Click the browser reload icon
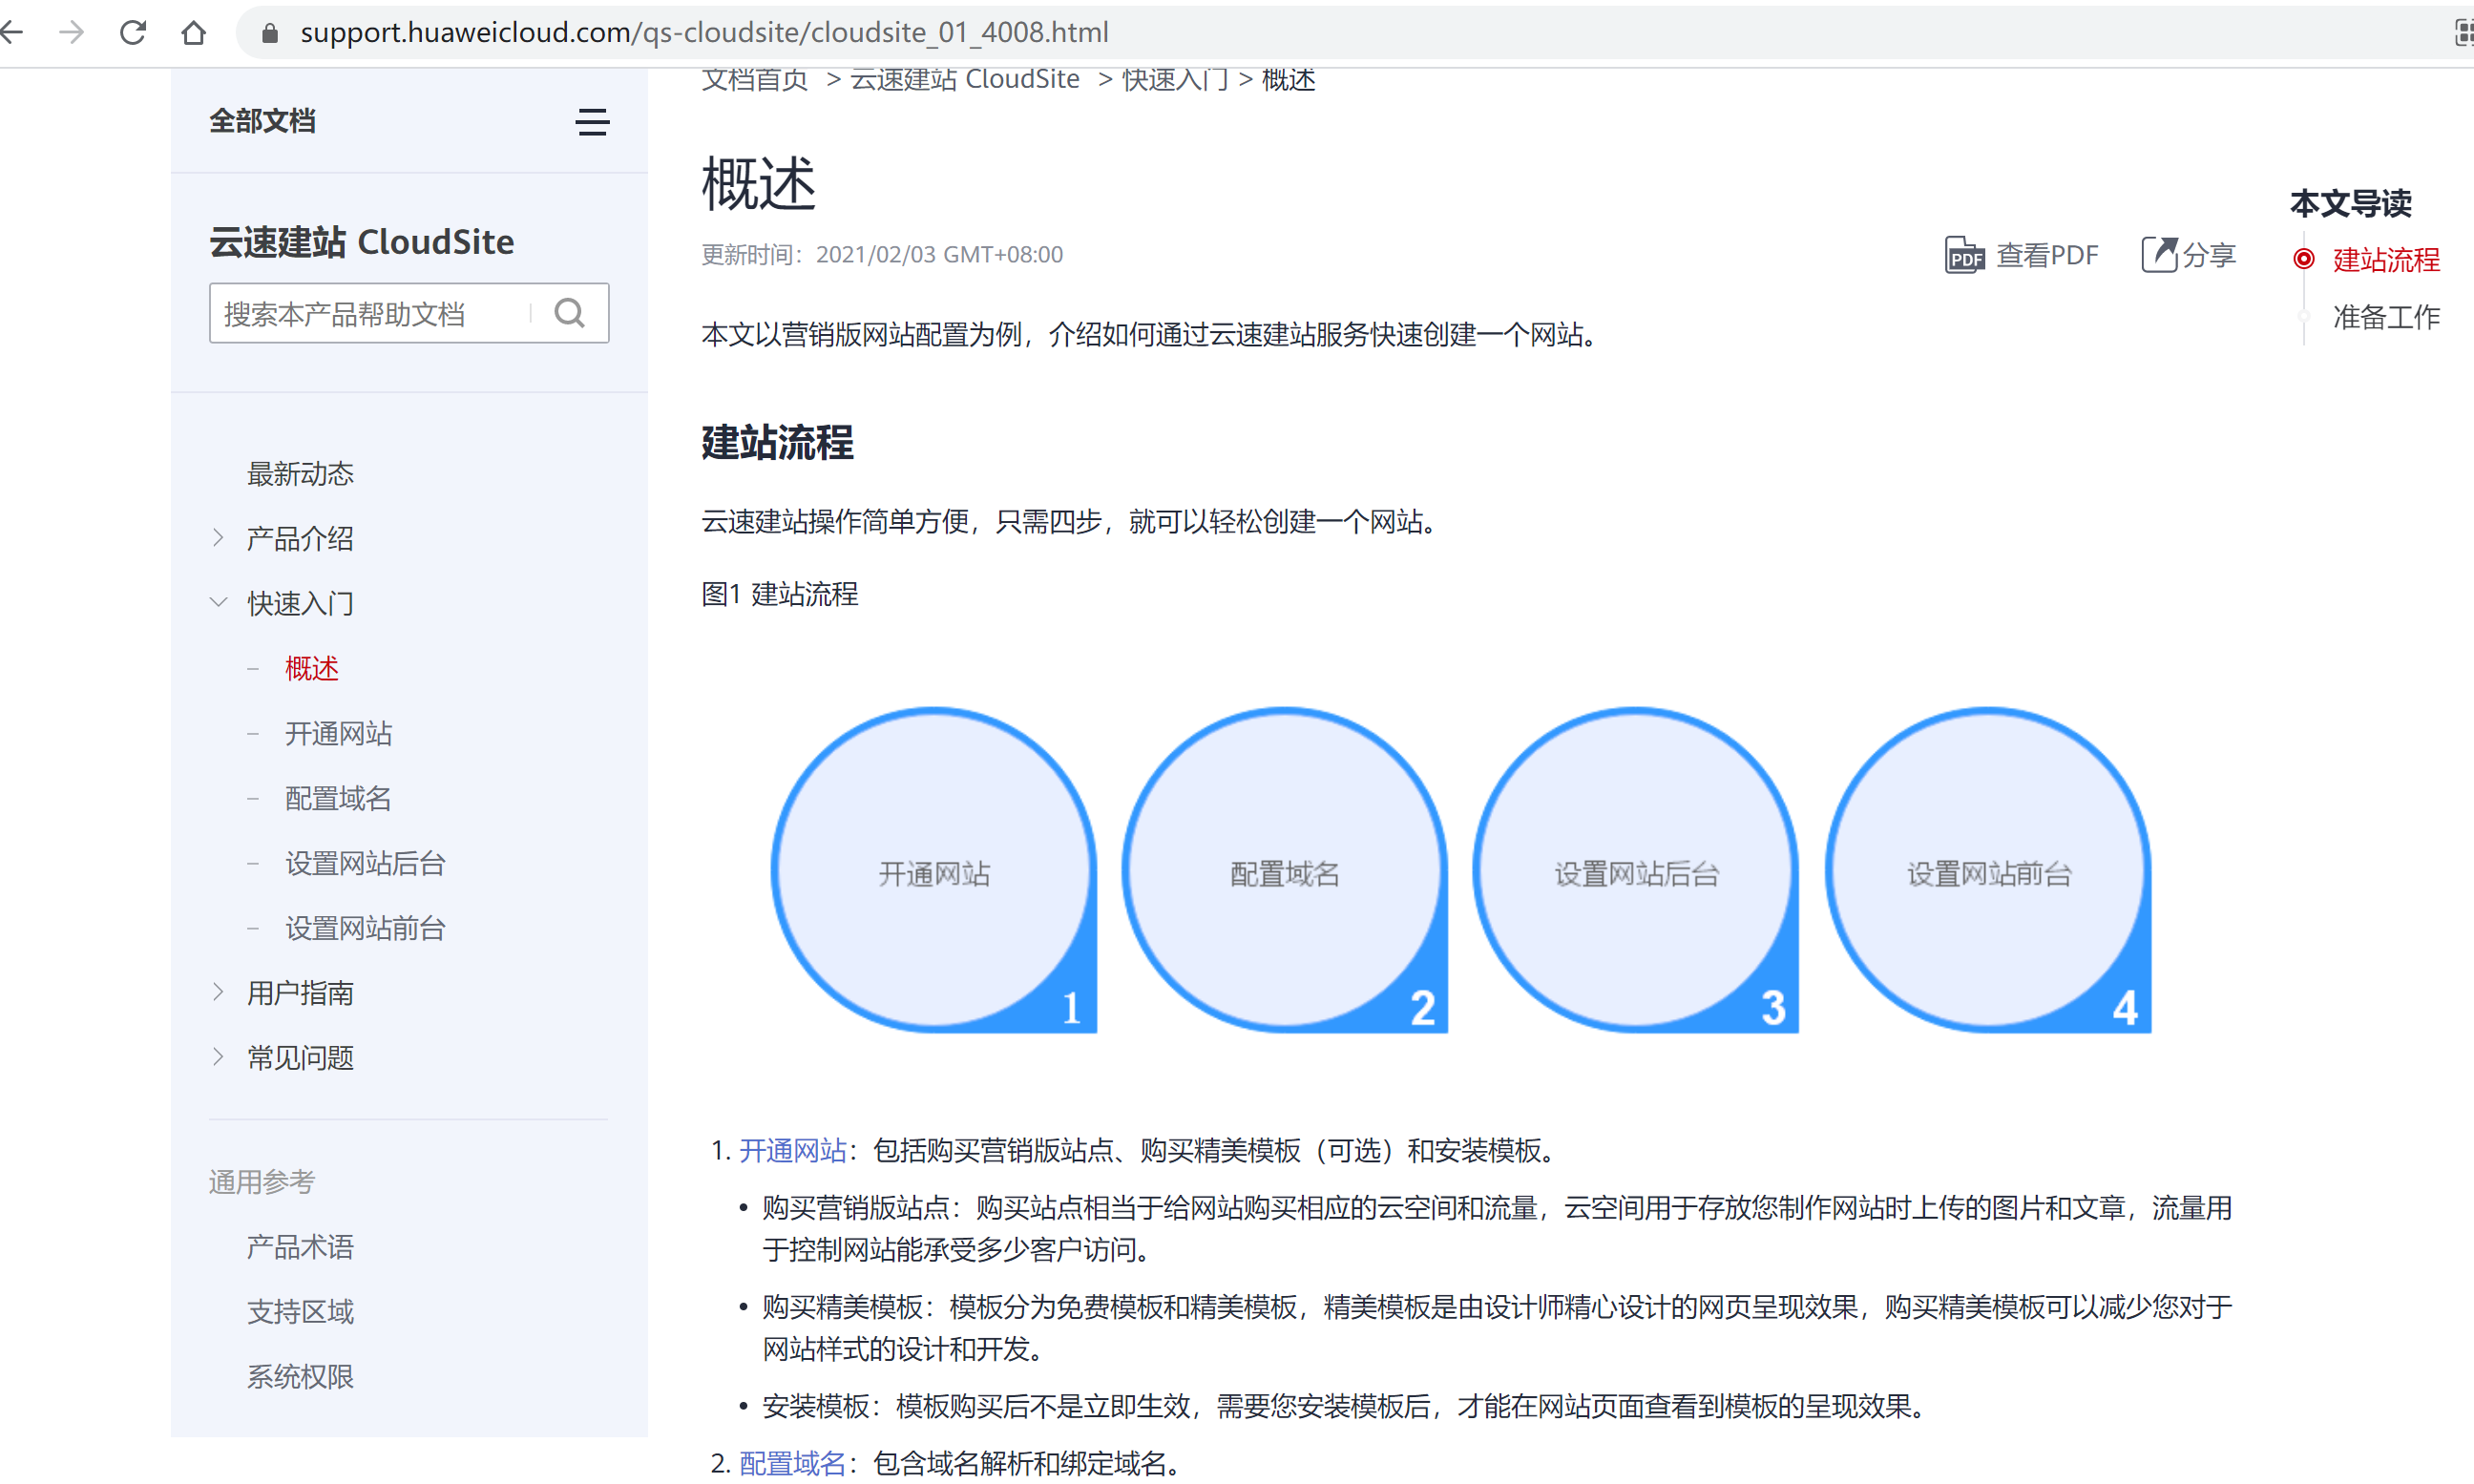 (x=133, y=33)
